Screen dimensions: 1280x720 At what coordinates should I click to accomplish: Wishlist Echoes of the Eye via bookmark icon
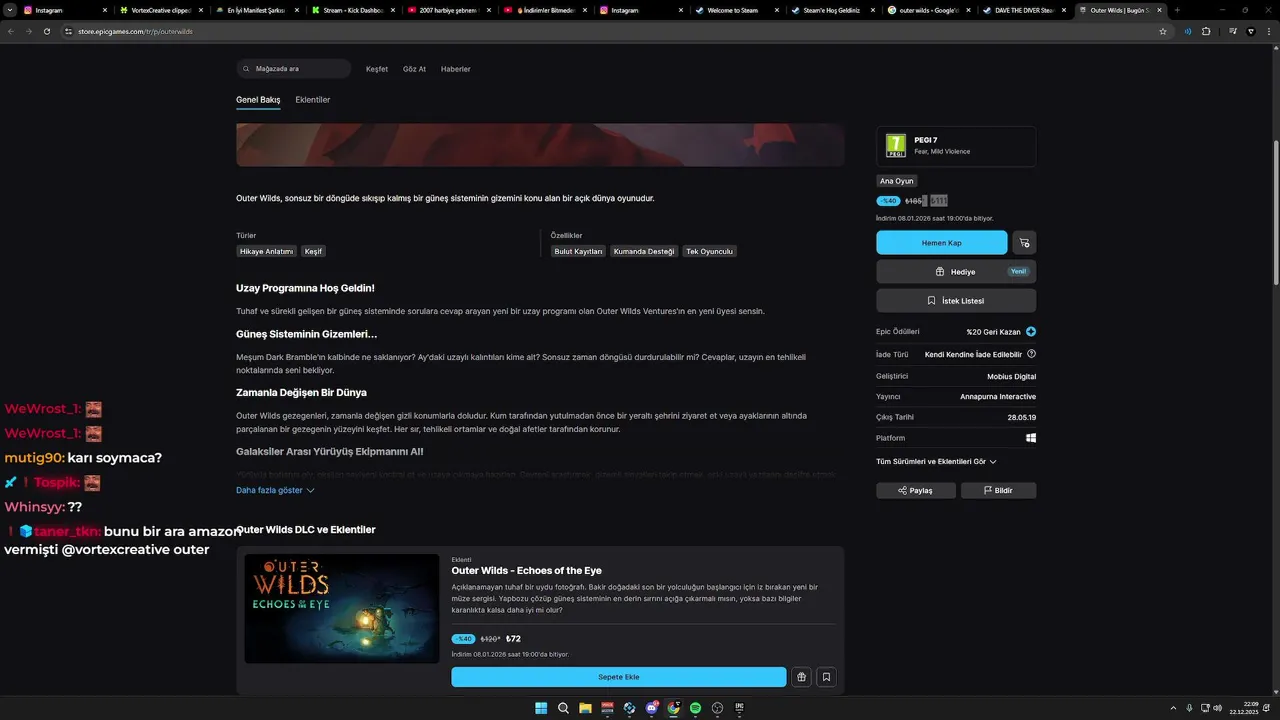[x=826, y=677]
